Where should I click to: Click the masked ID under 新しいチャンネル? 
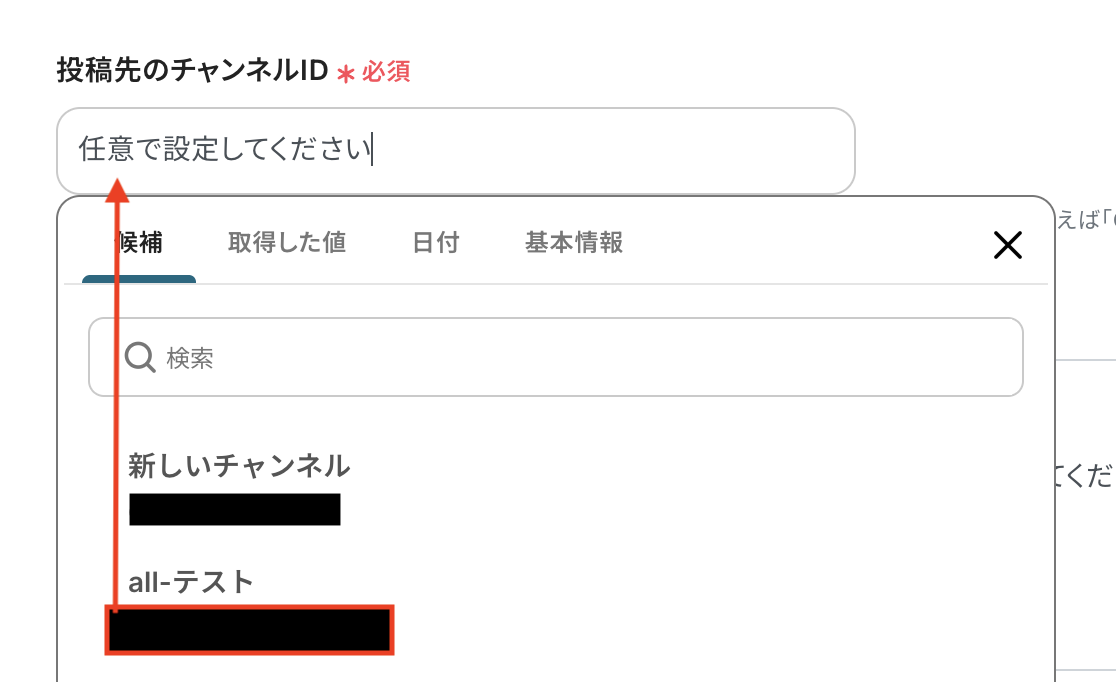coord(235,509)
